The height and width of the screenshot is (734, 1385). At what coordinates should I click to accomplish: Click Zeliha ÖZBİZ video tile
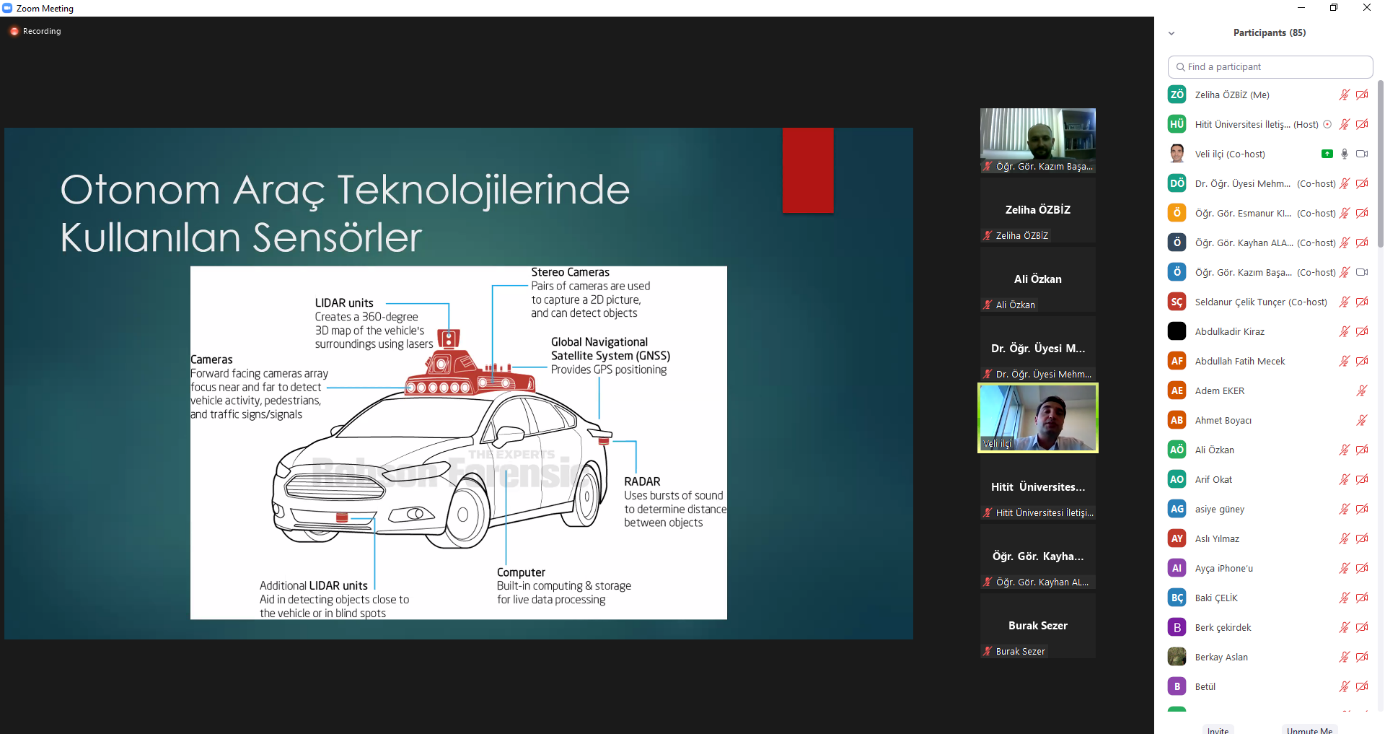click(1038, 210)
